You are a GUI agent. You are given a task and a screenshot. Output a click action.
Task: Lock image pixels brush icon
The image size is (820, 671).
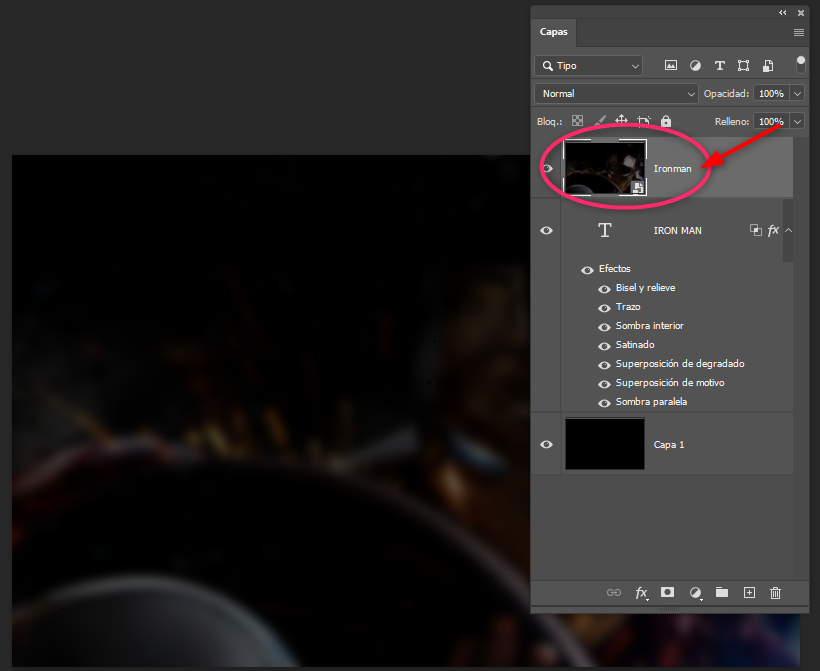point(600,121)
